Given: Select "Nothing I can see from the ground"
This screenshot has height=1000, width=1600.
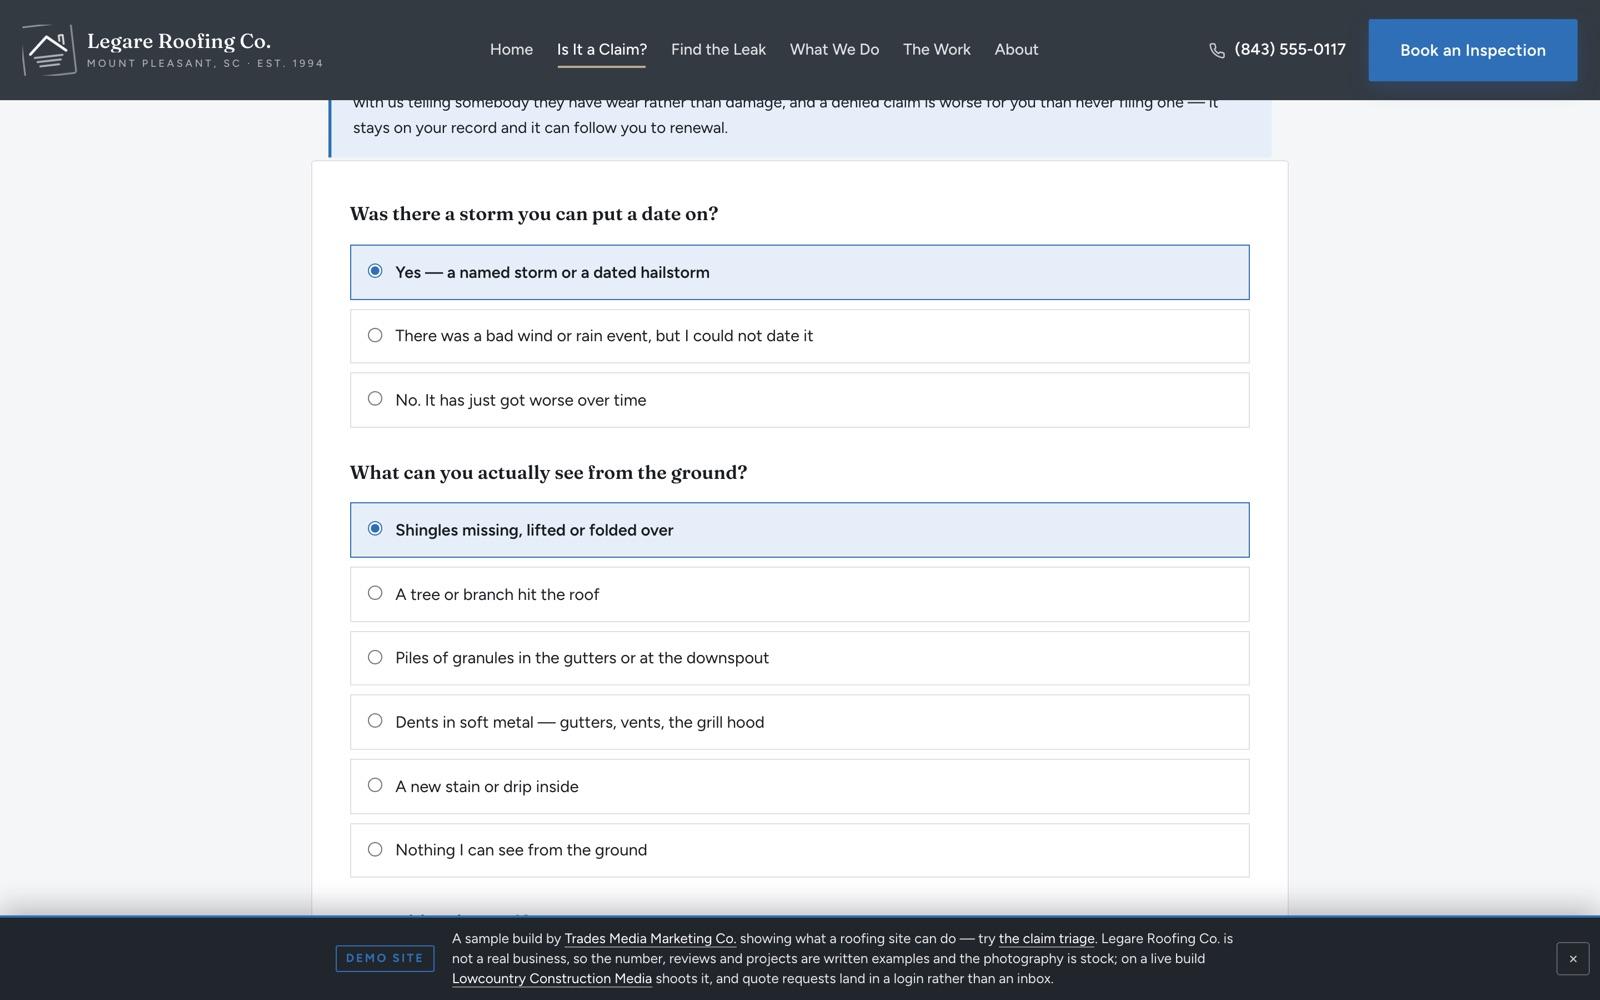Looking at the screenshot, I should click(799, 850).
